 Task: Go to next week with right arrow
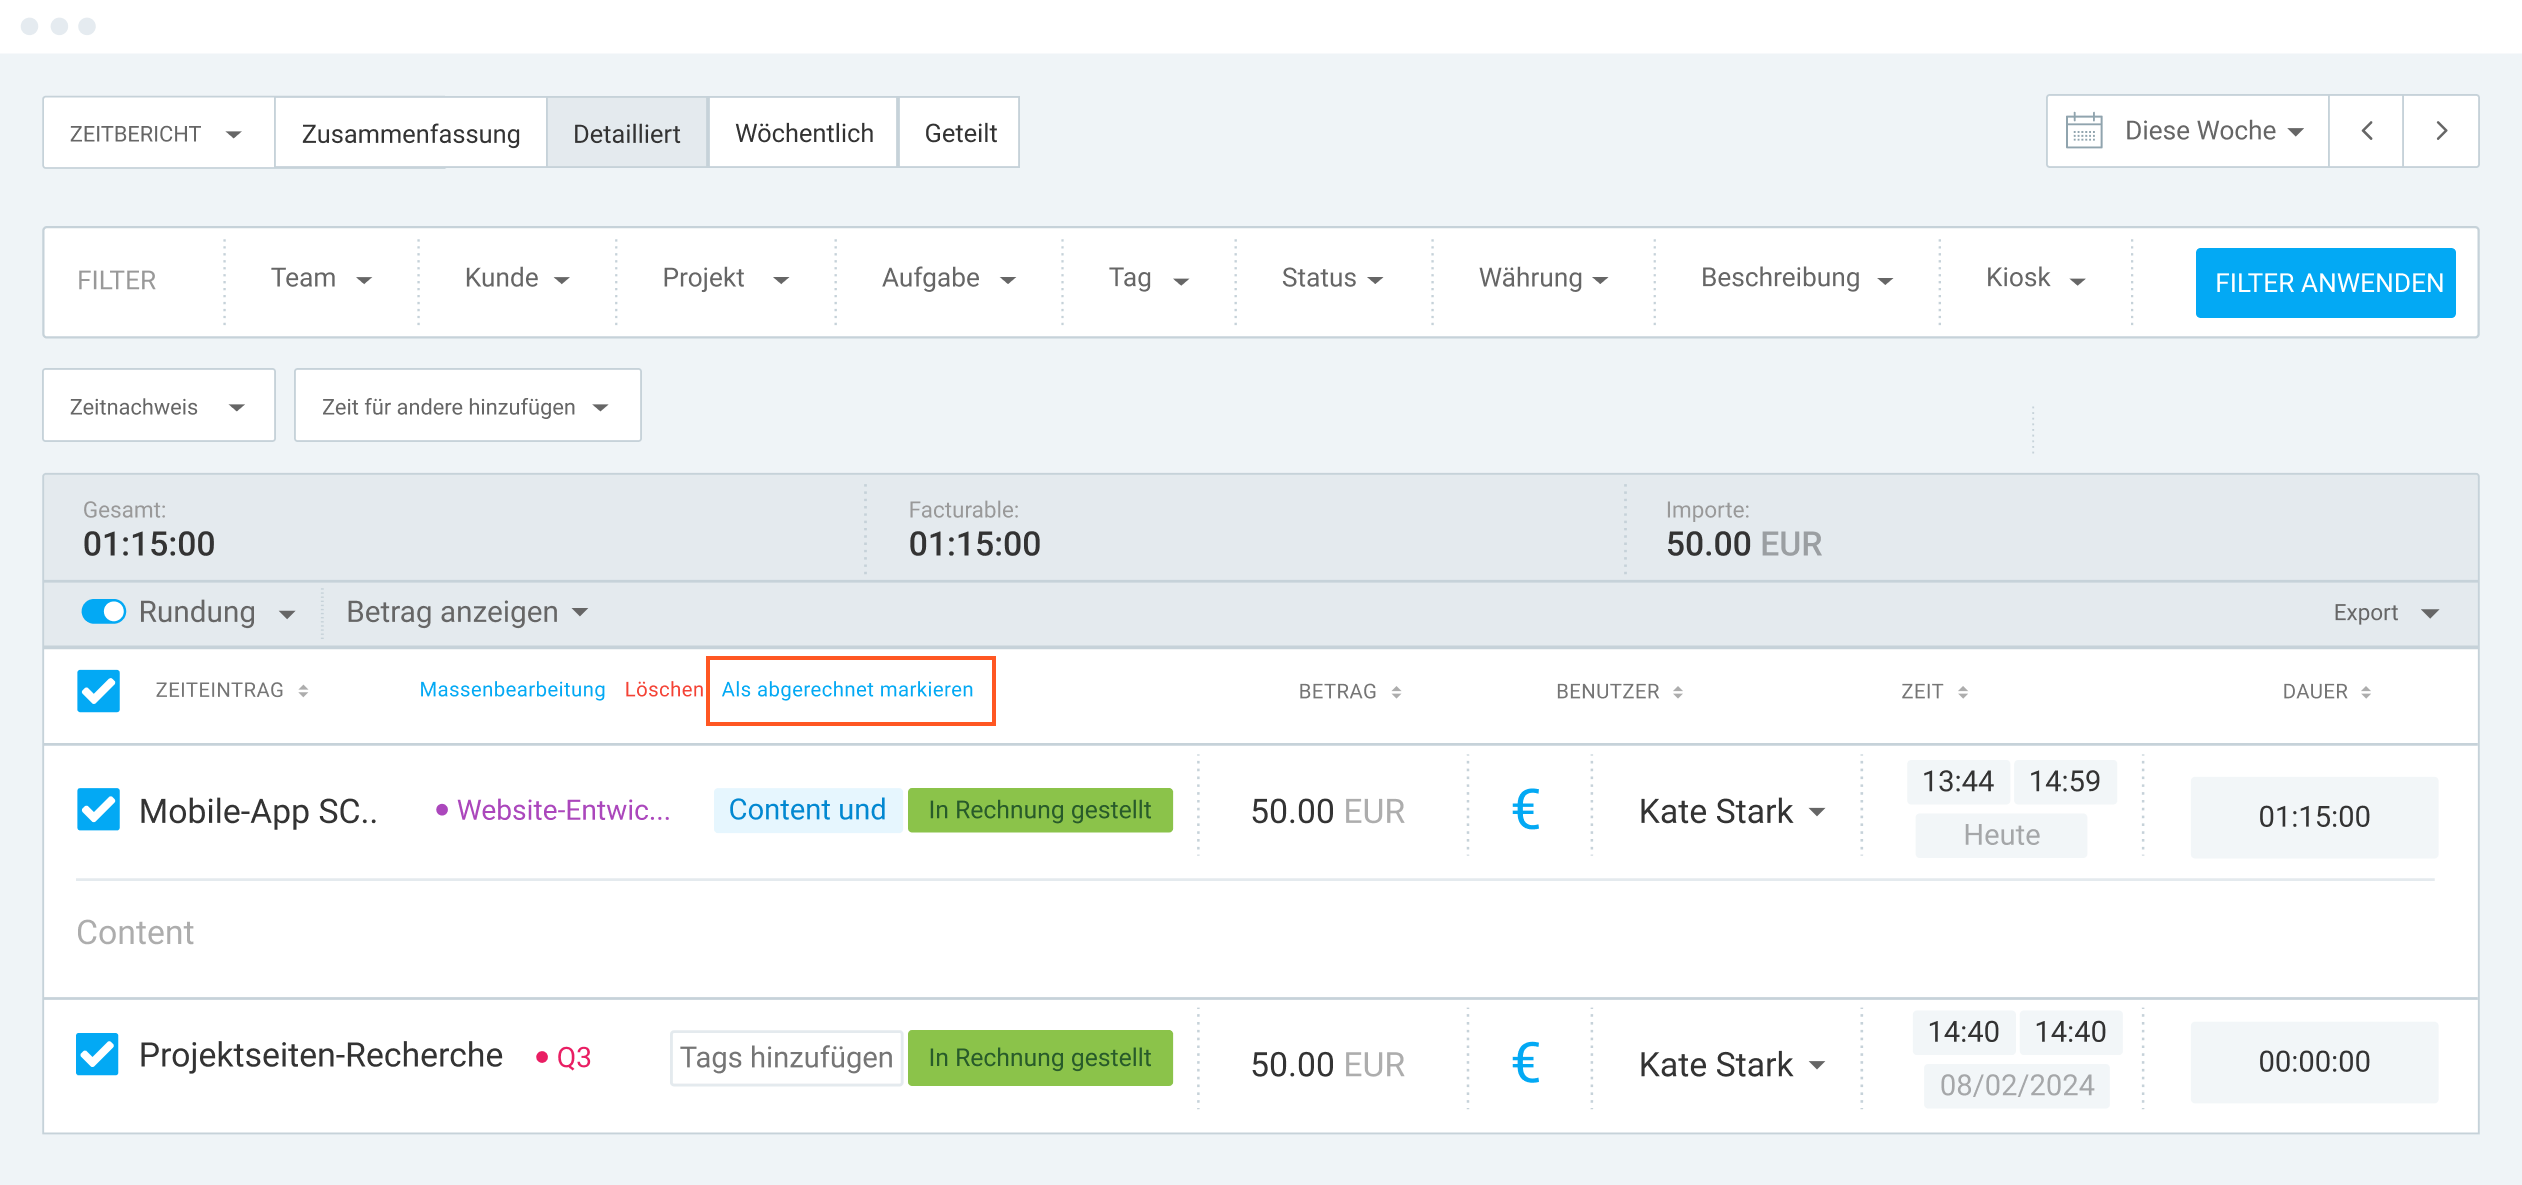(2441, 131)
